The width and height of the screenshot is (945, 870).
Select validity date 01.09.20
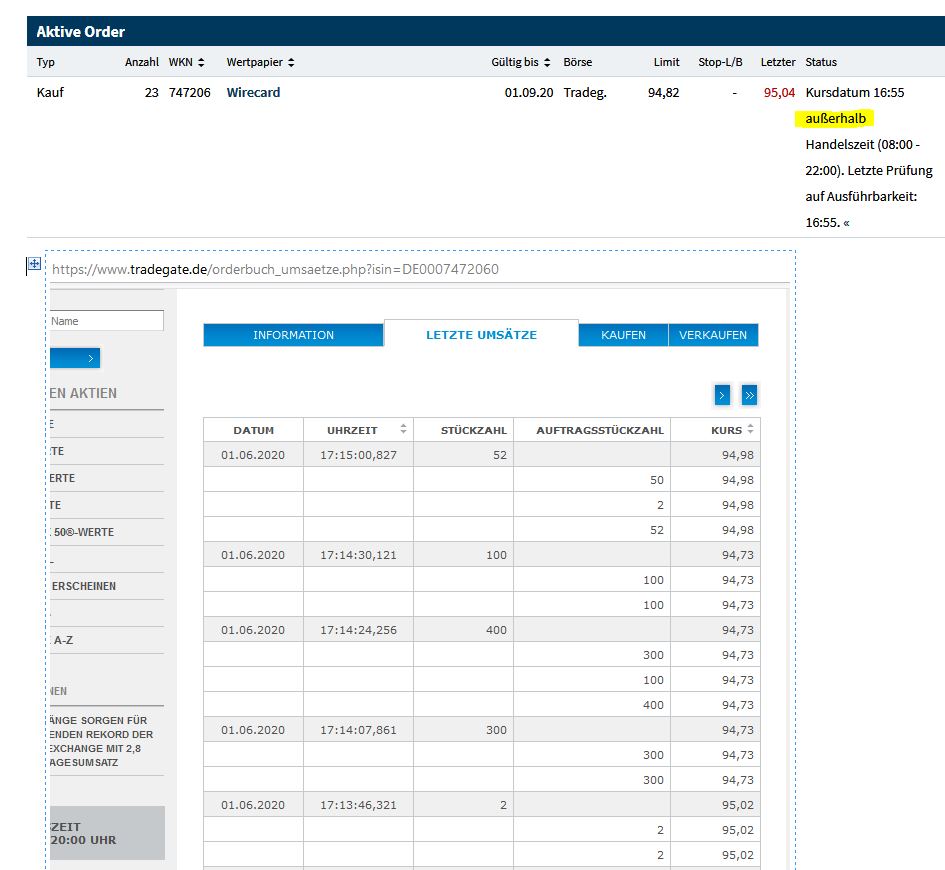click(x=529, y=92)
